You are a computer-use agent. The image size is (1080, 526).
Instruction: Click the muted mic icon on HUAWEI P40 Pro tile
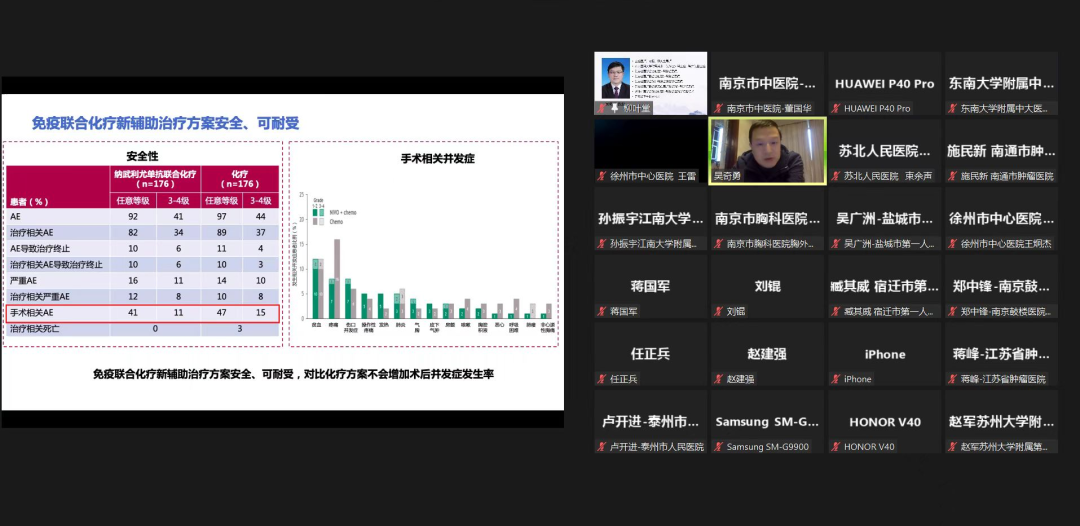point(836,108)
